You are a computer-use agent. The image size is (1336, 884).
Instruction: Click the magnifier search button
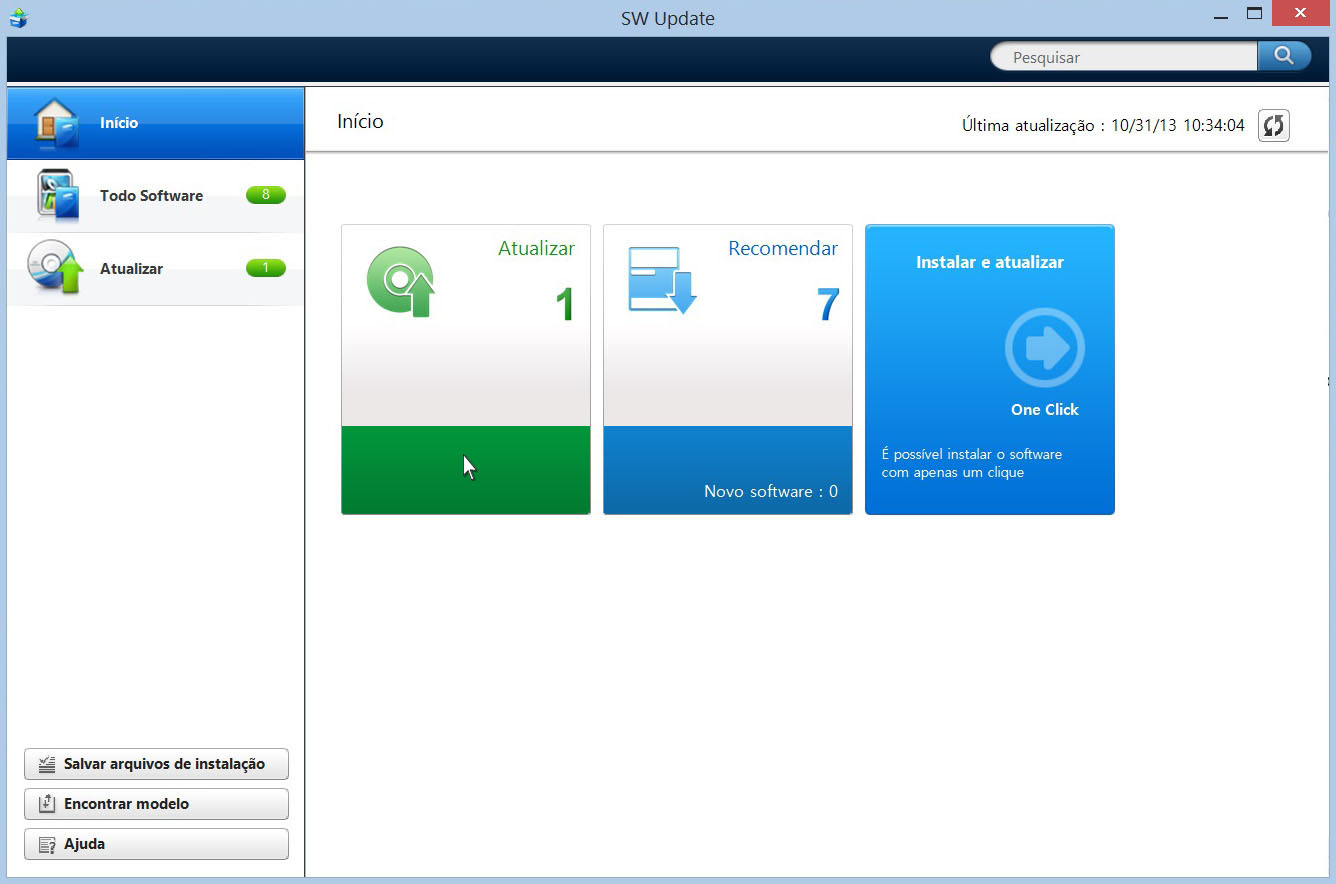click(x=1284, y=56)
